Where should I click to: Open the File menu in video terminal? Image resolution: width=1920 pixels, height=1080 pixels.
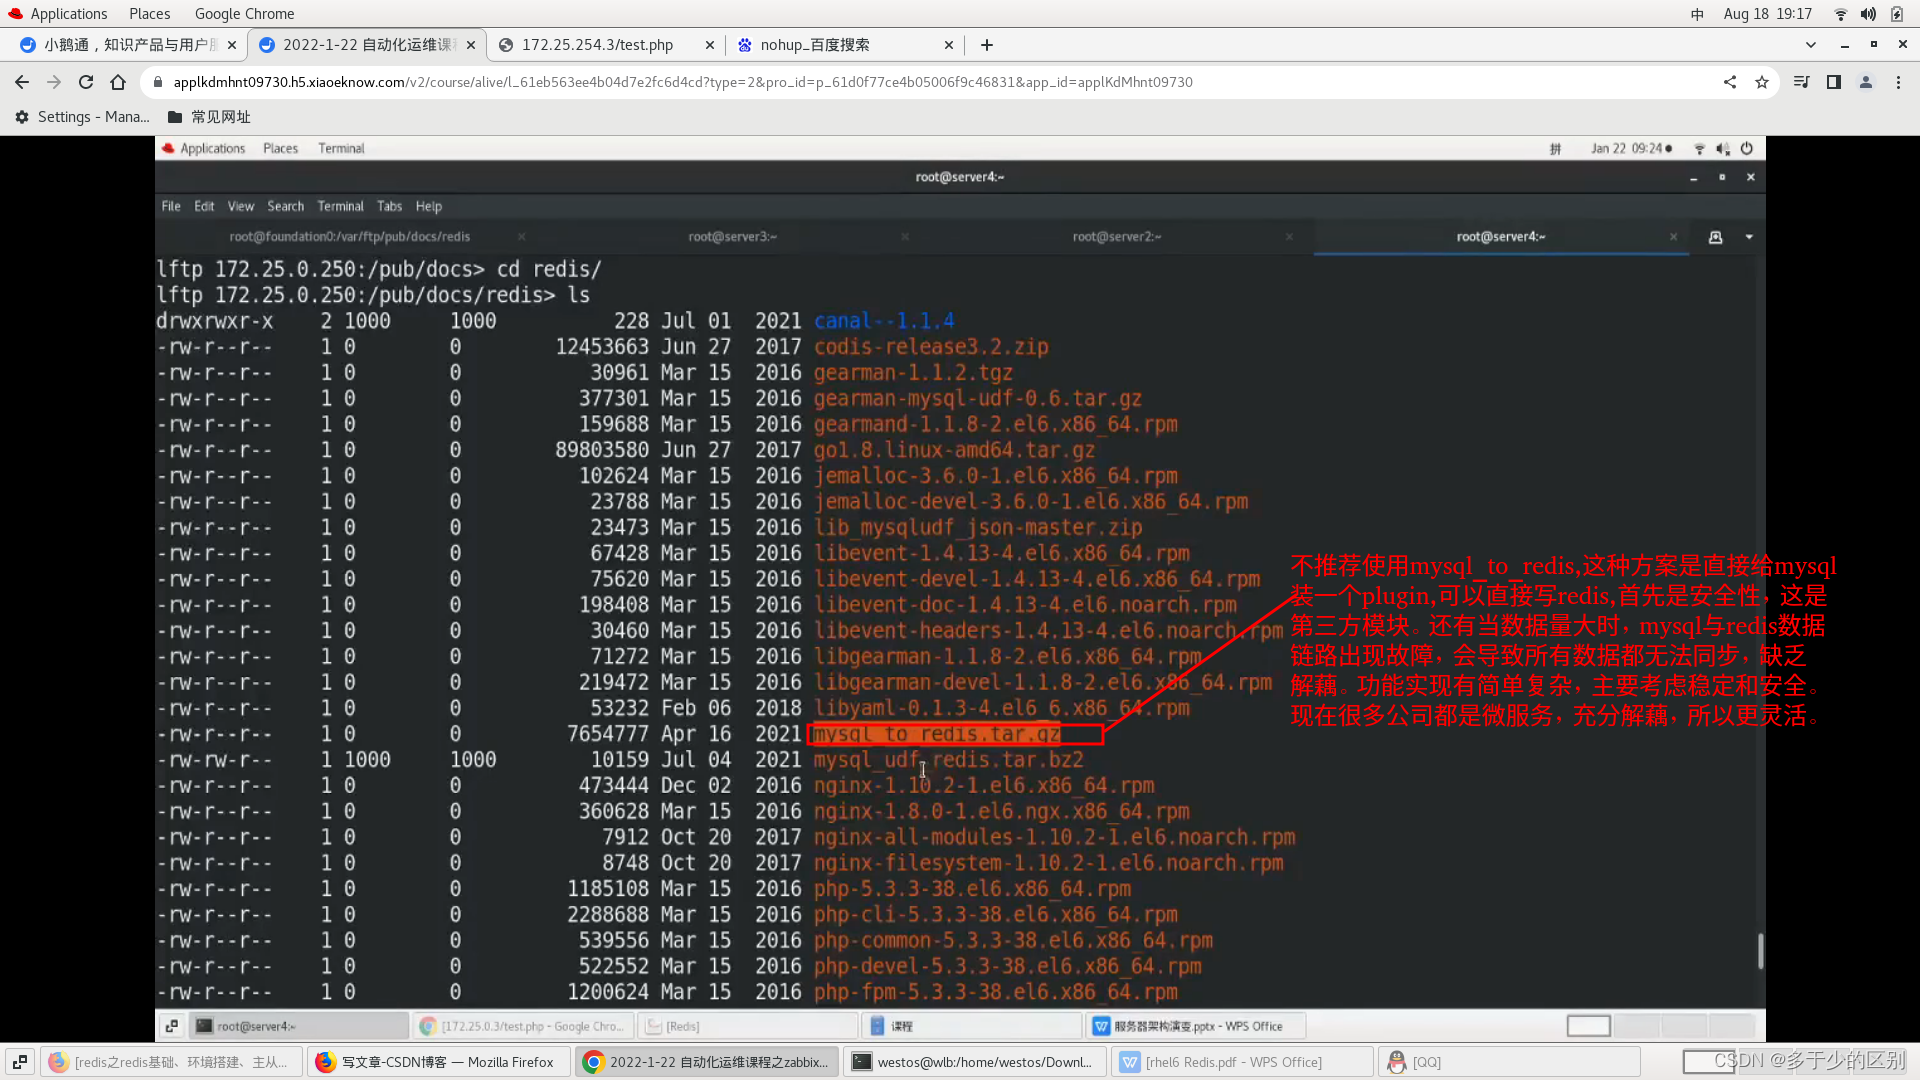[171, 206]
